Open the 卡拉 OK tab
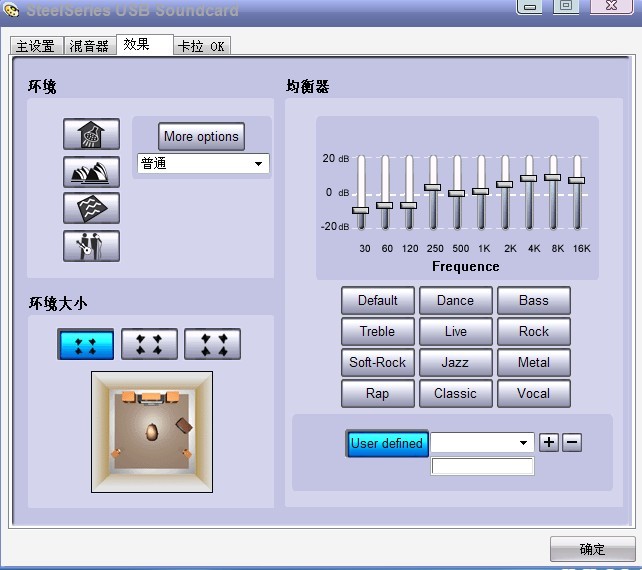This screenshot has width=642, height=570. tap(201, 46)
